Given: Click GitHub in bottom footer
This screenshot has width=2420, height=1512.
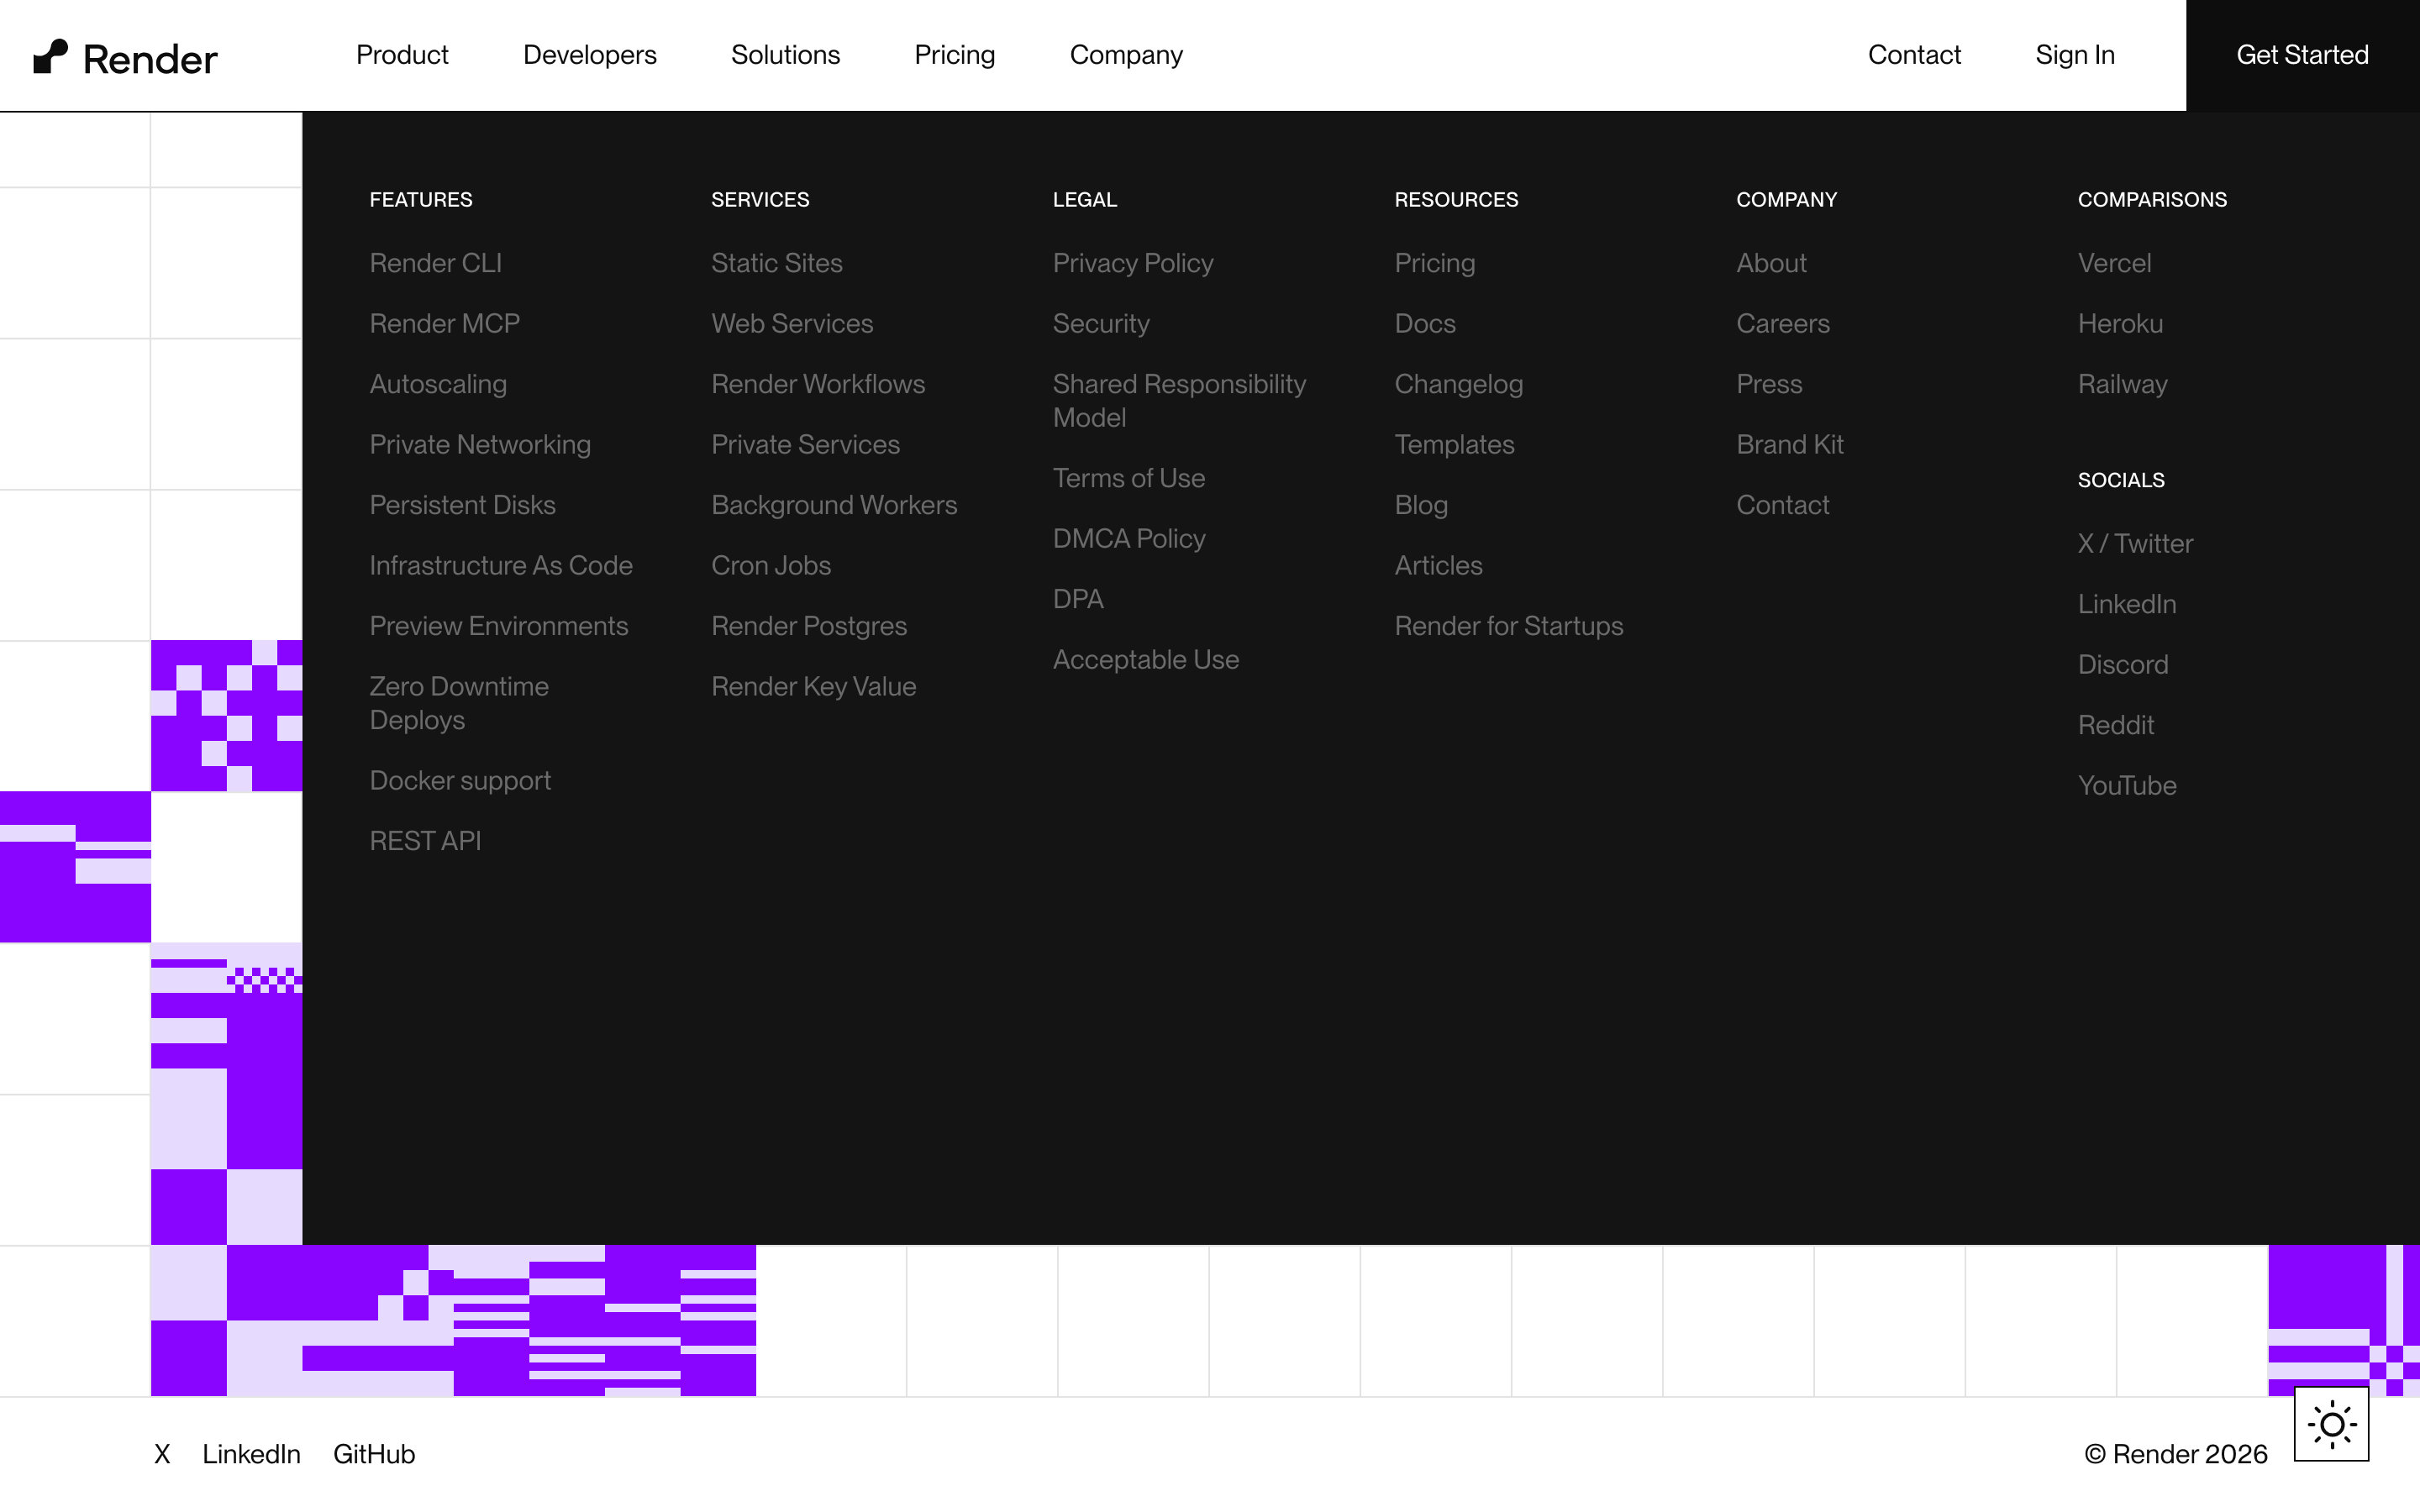Looking at the screenshot, I should [x=374, y=1454].
